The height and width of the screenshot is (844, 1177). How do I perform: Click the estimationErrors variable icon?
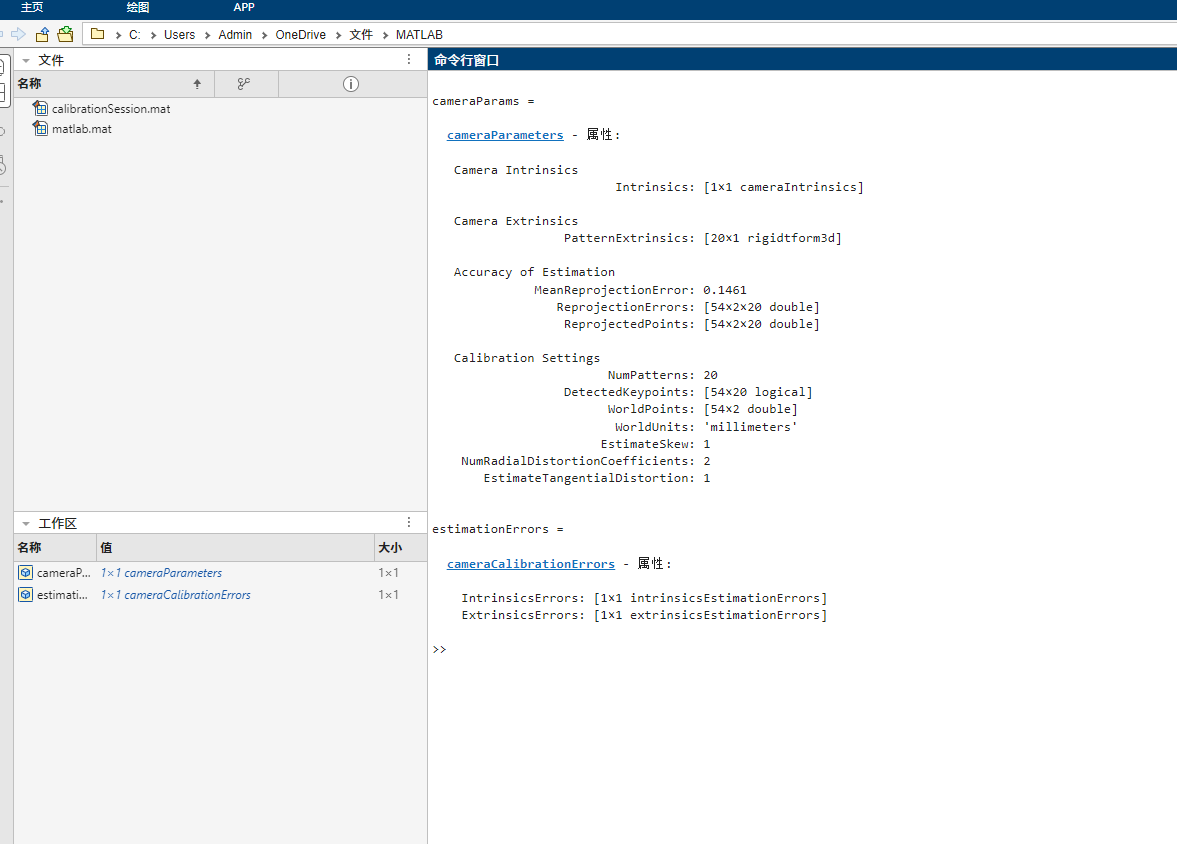pos(26,594)
